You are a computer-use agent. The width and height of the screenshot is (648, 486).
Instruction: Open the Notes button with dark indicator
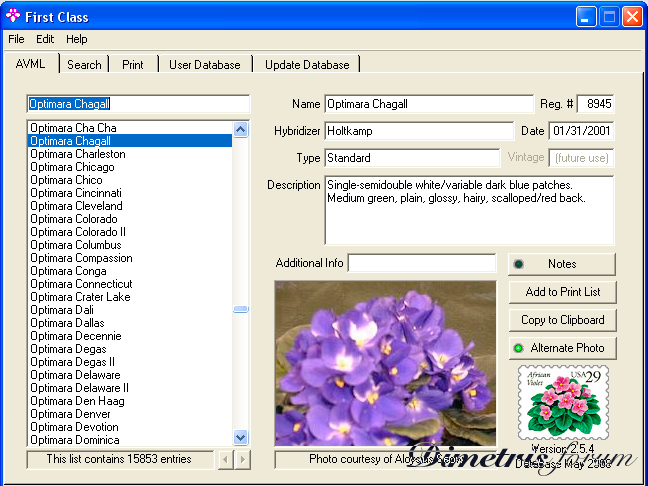point(561,264)
